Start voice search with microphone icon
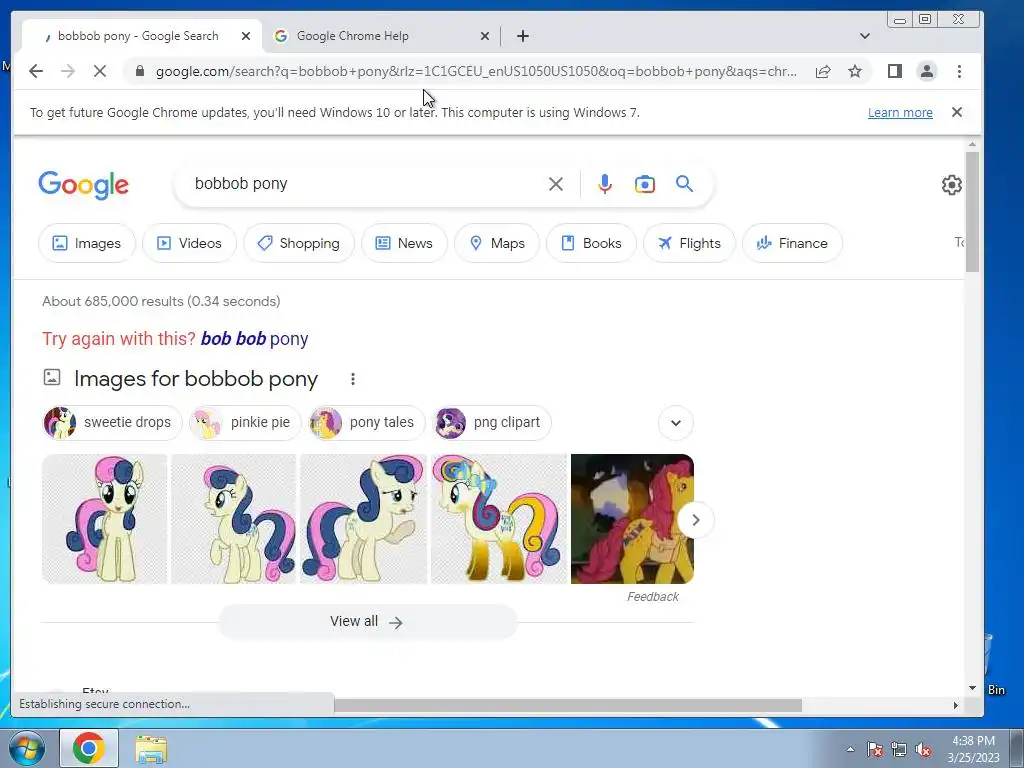Viewport: 1024px width, 768px height. point(605,184)
